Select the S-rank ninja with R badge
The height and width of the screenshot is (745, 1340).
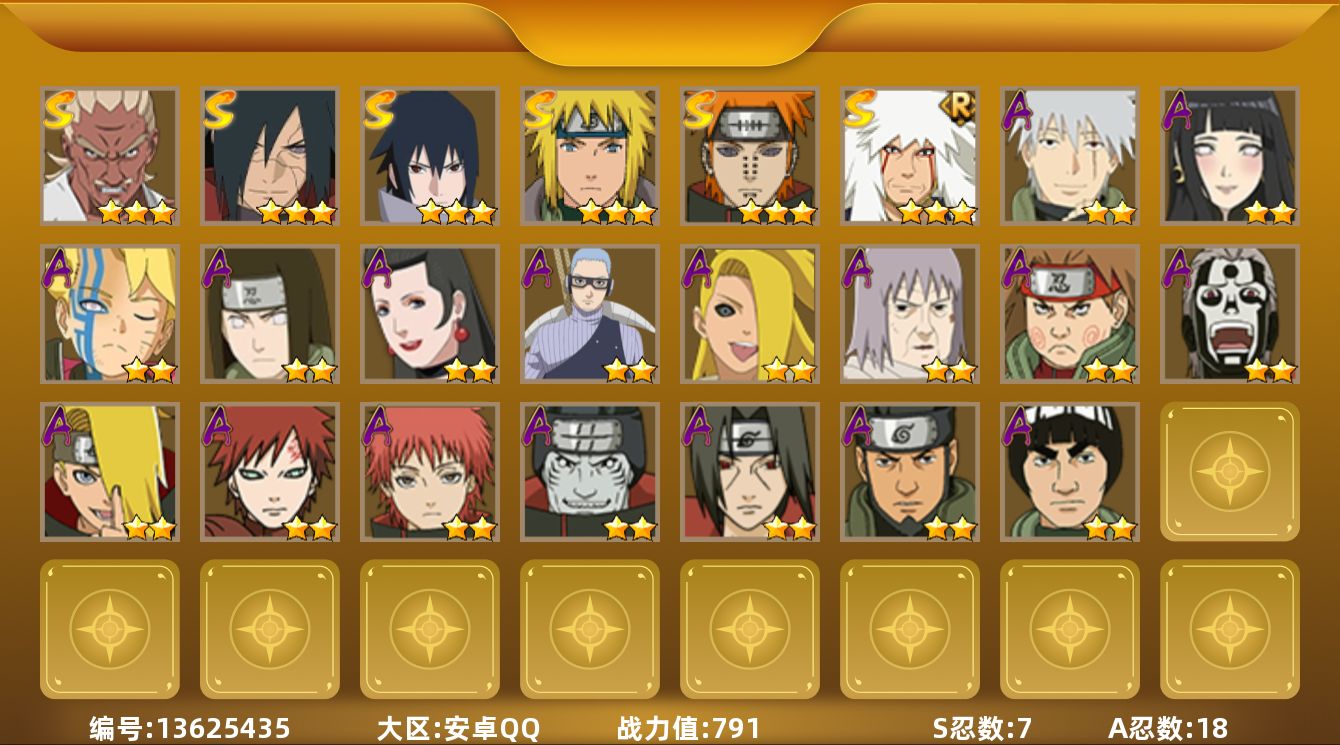click(x=909, y=155)
